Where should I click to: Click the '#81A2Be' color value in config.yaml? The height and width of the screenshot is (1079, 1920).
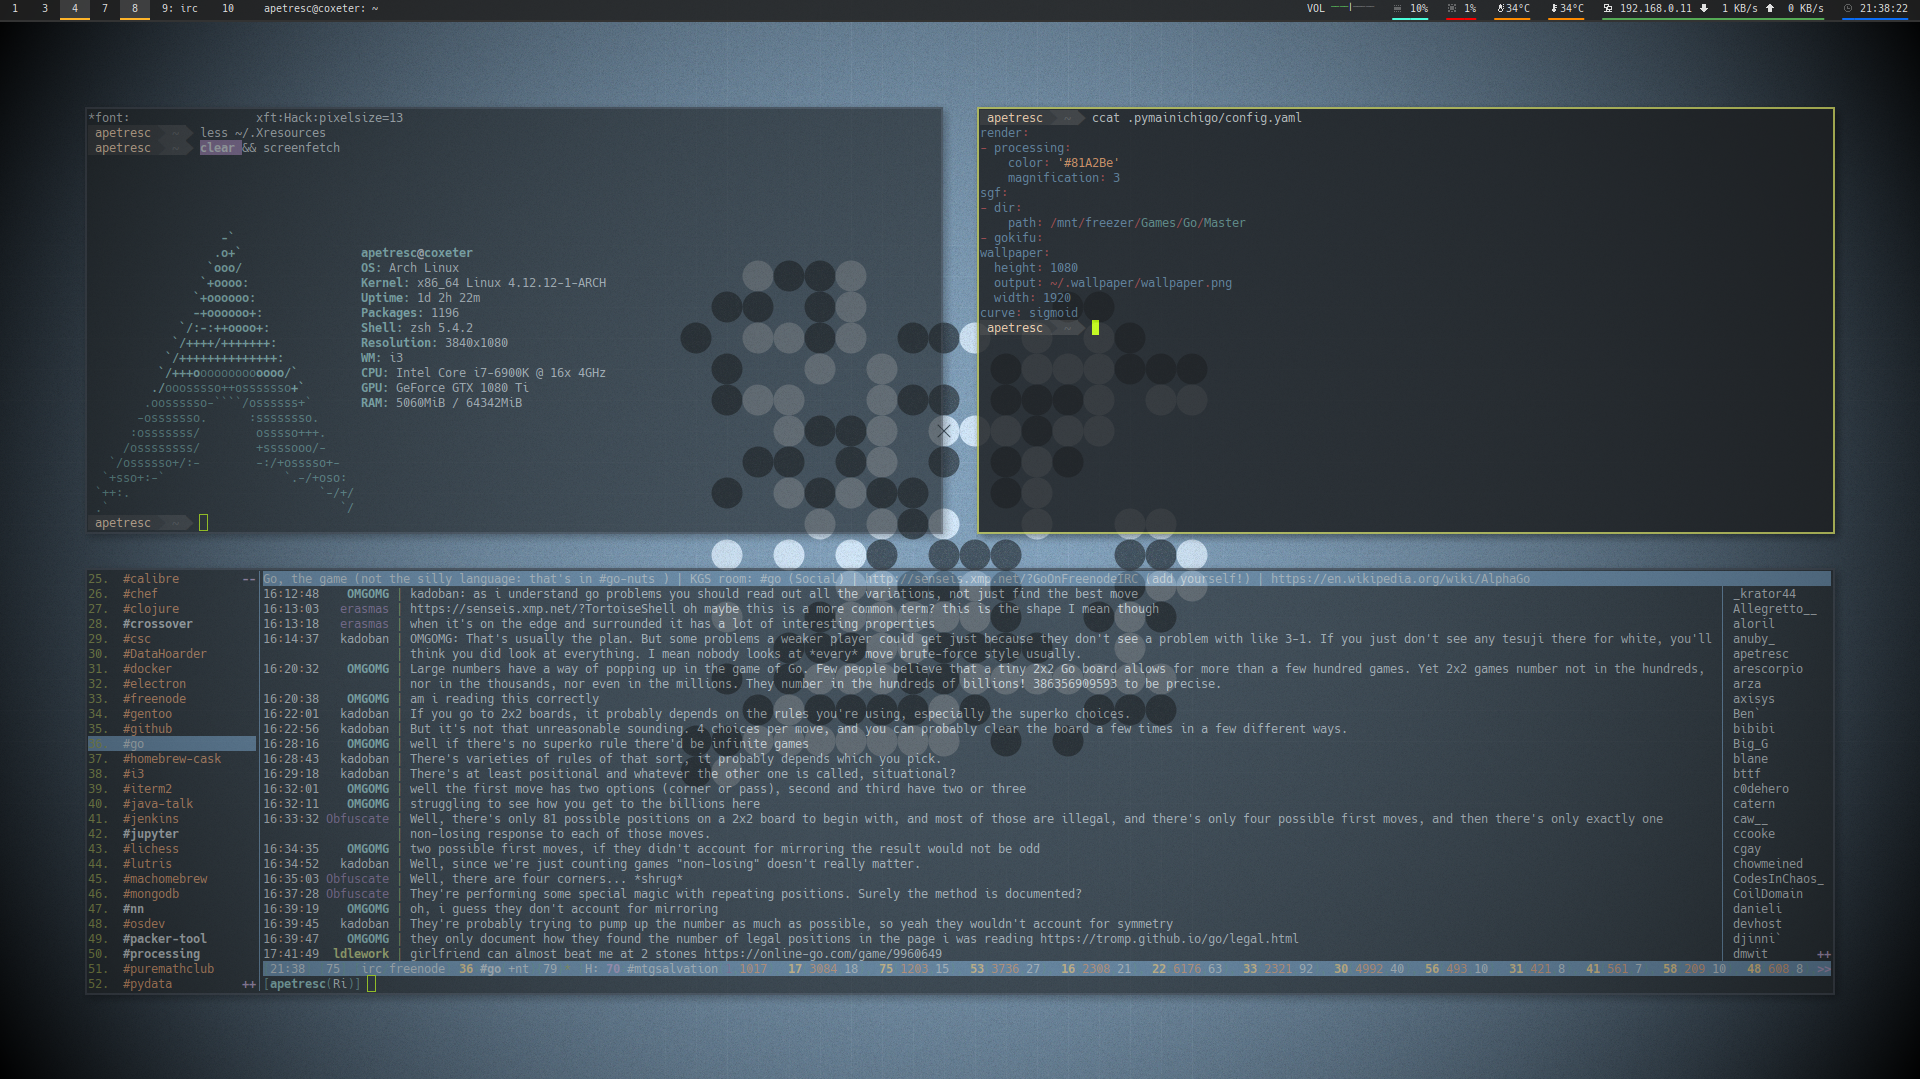1088,163
